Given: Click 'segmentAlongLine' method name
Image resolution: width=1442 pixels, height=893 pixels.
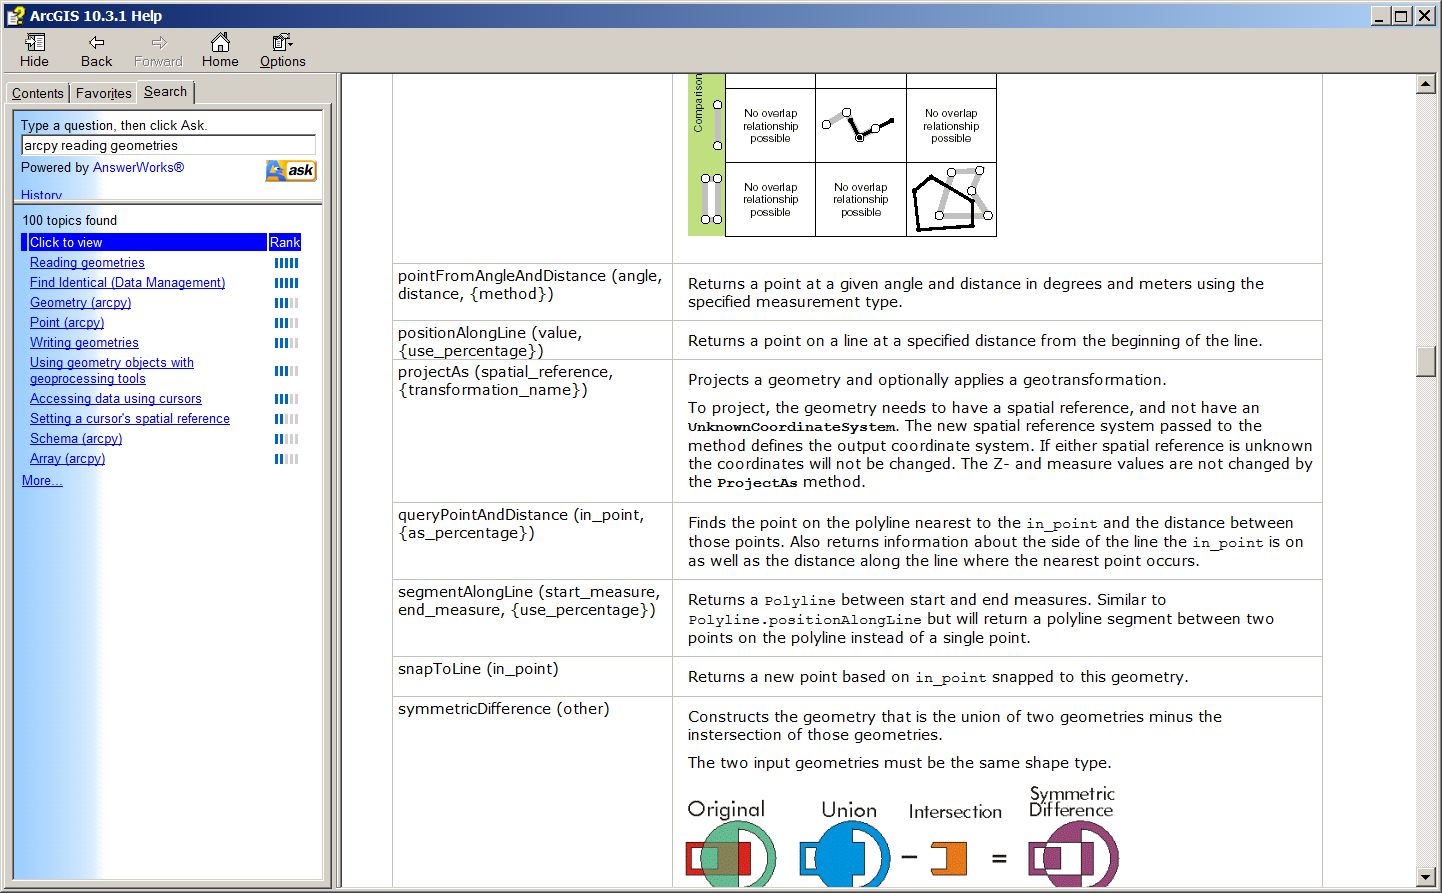Looking at the screenshot, I should point(465,592).
